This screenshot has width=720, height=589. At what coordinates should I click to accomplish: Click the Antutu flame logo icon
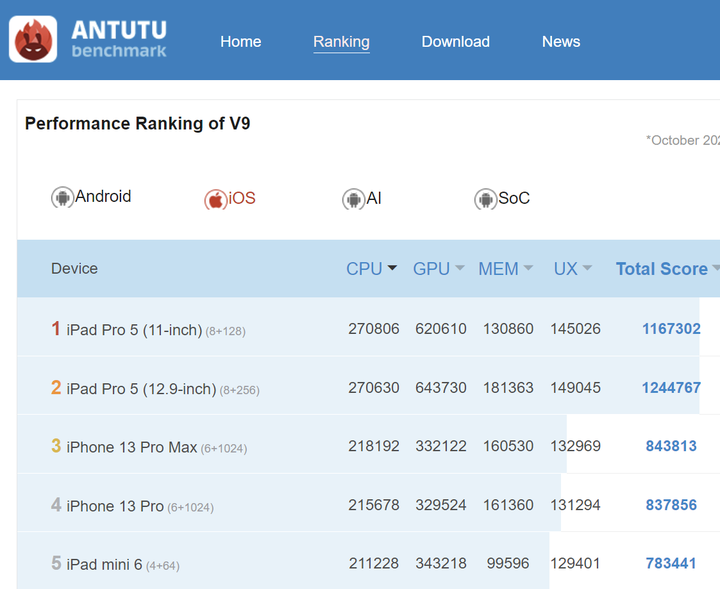33,39
